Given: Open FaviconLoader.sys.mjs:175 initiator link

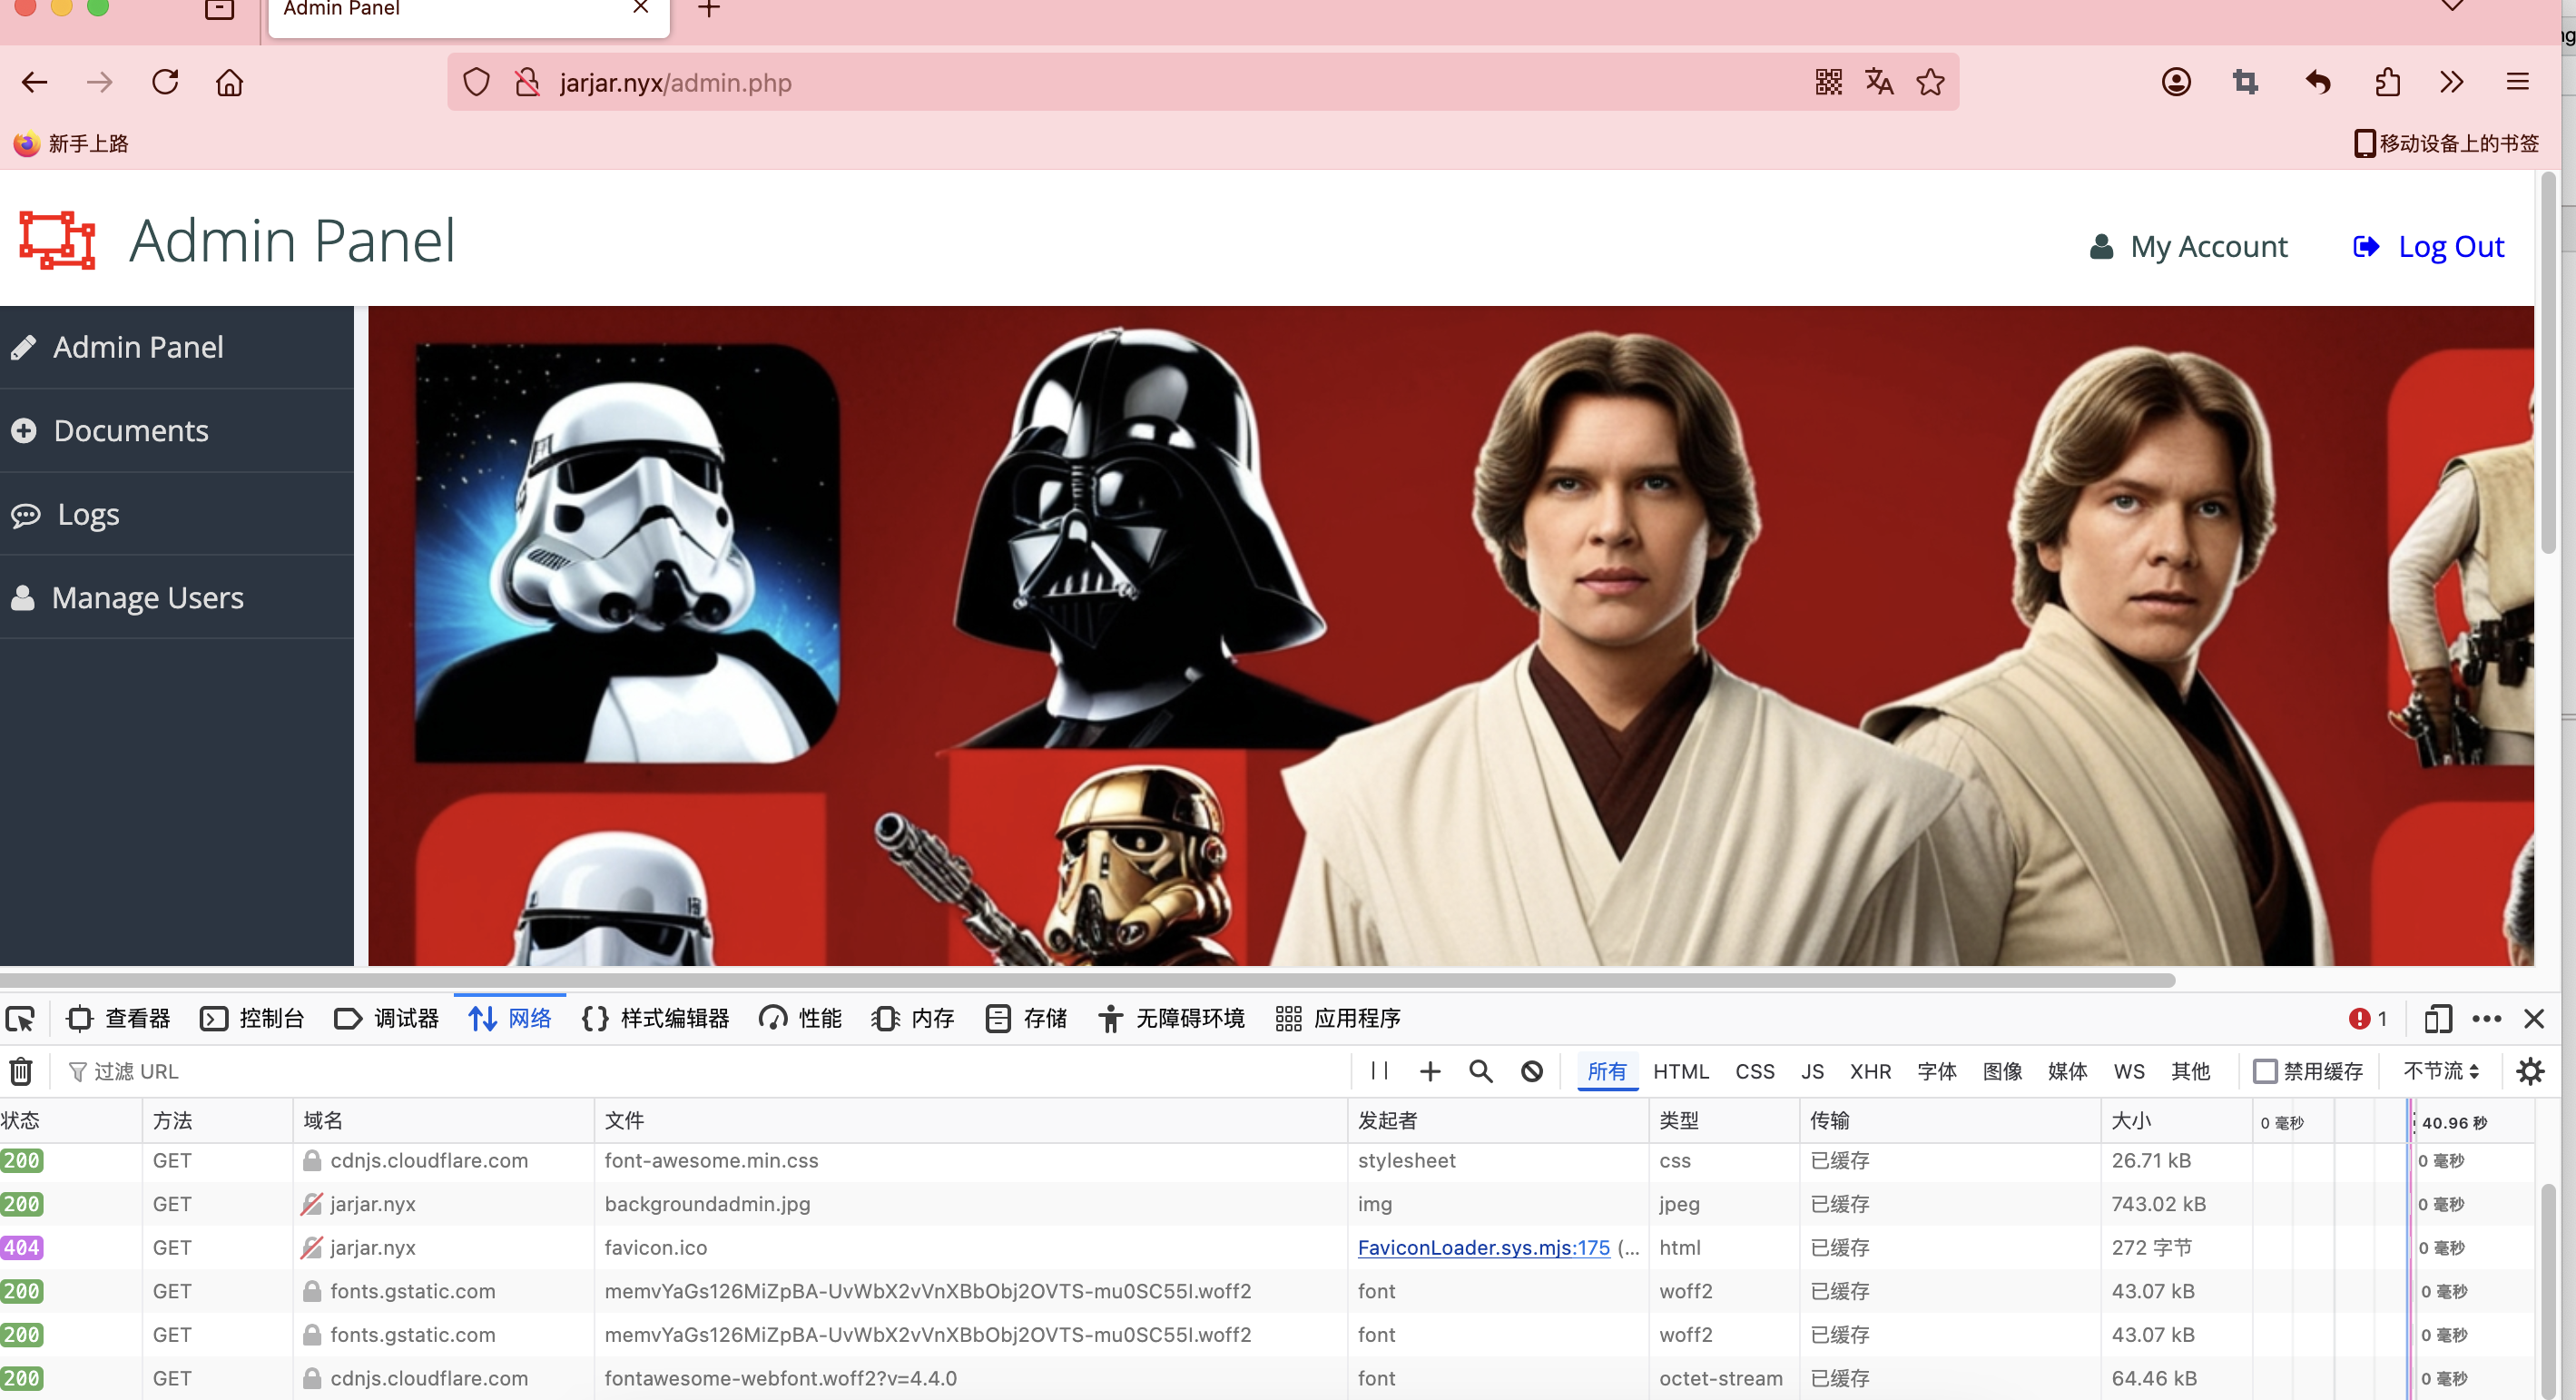Looking at the screenshot, I should click(1483, 1248).
